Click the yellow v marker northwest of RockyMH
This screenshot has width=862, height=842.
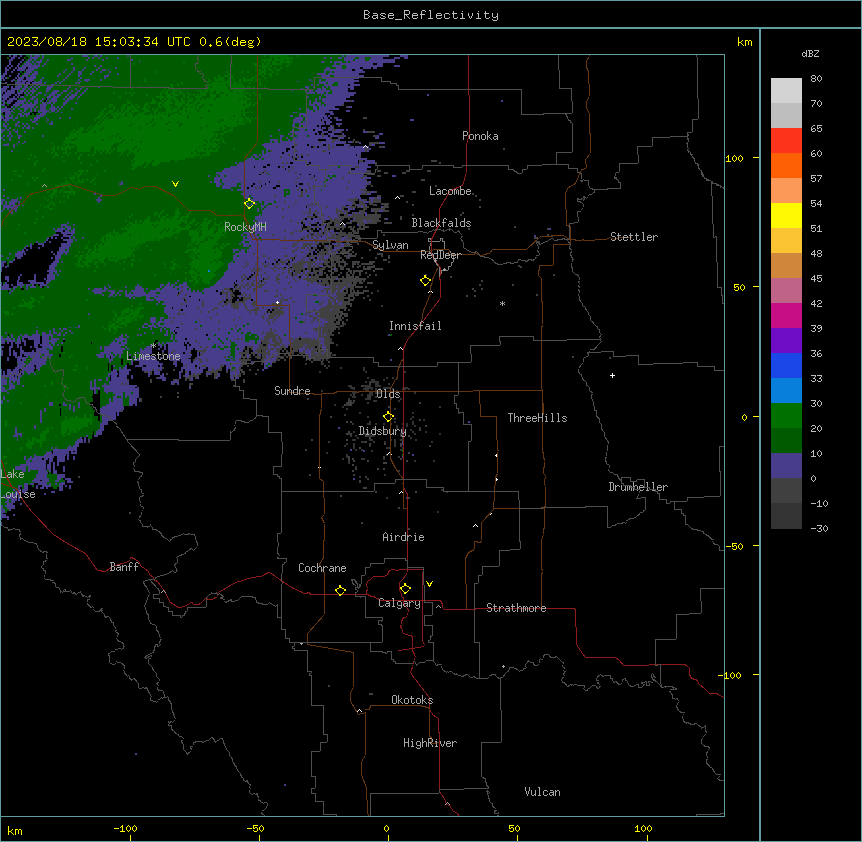point(175,184)
